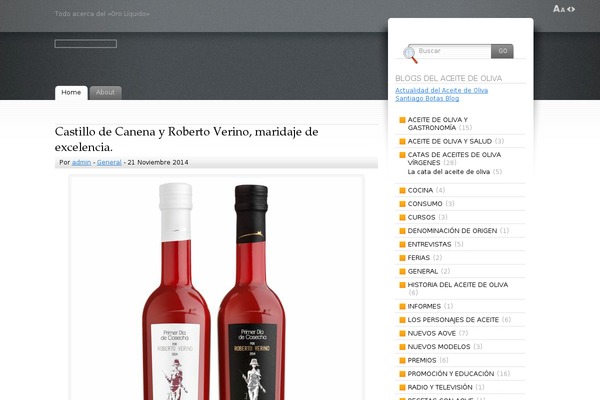600x400 pixels.
Task: Click the font size Aa icon
Action: [x=559, y=9]
